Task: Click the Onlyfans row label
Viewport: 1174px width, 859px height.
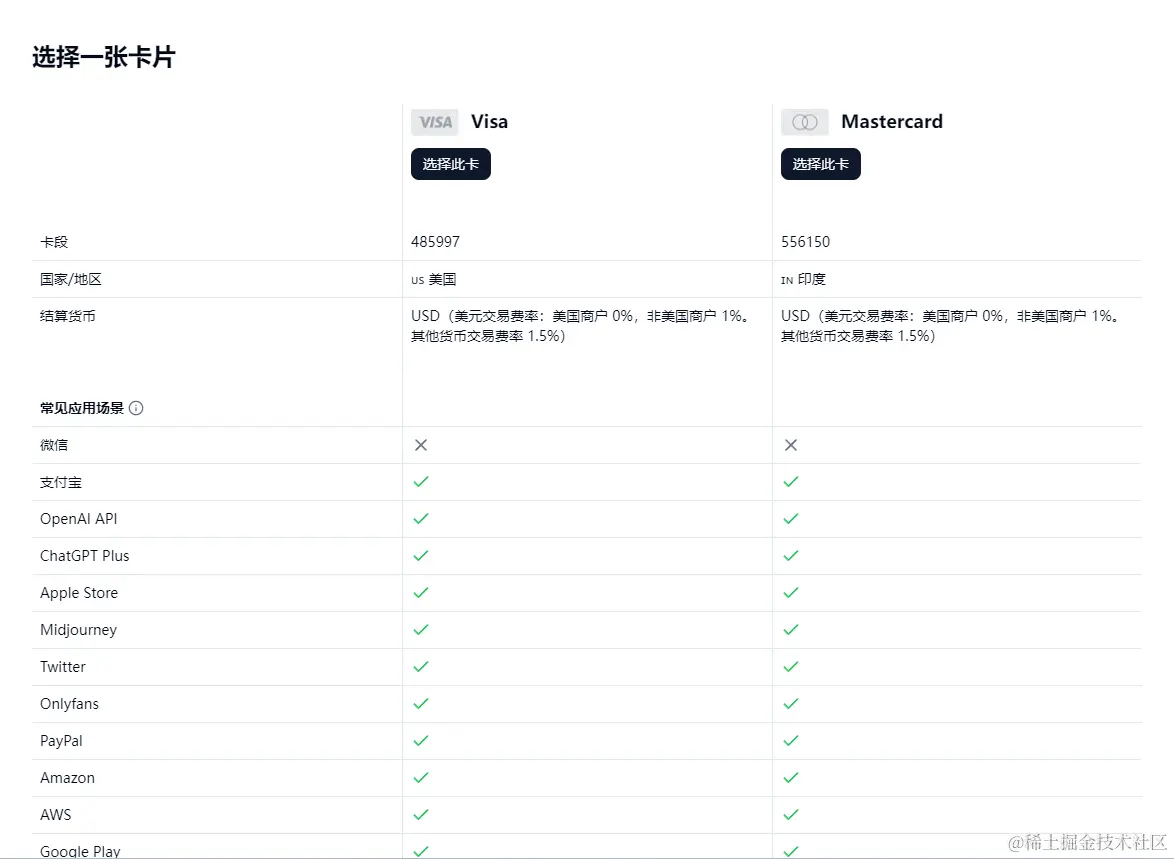Action: [70, 704]
